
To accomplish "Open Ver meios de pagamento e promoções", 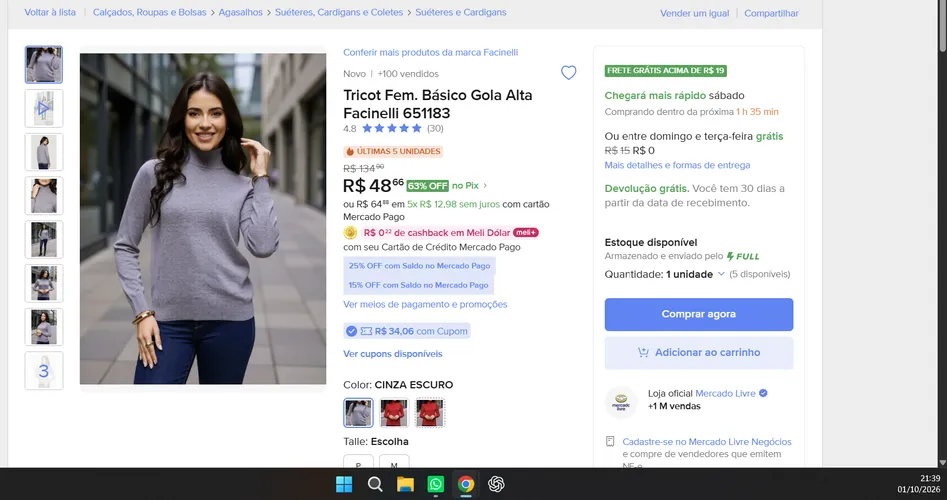I will (x=425, y=304).
